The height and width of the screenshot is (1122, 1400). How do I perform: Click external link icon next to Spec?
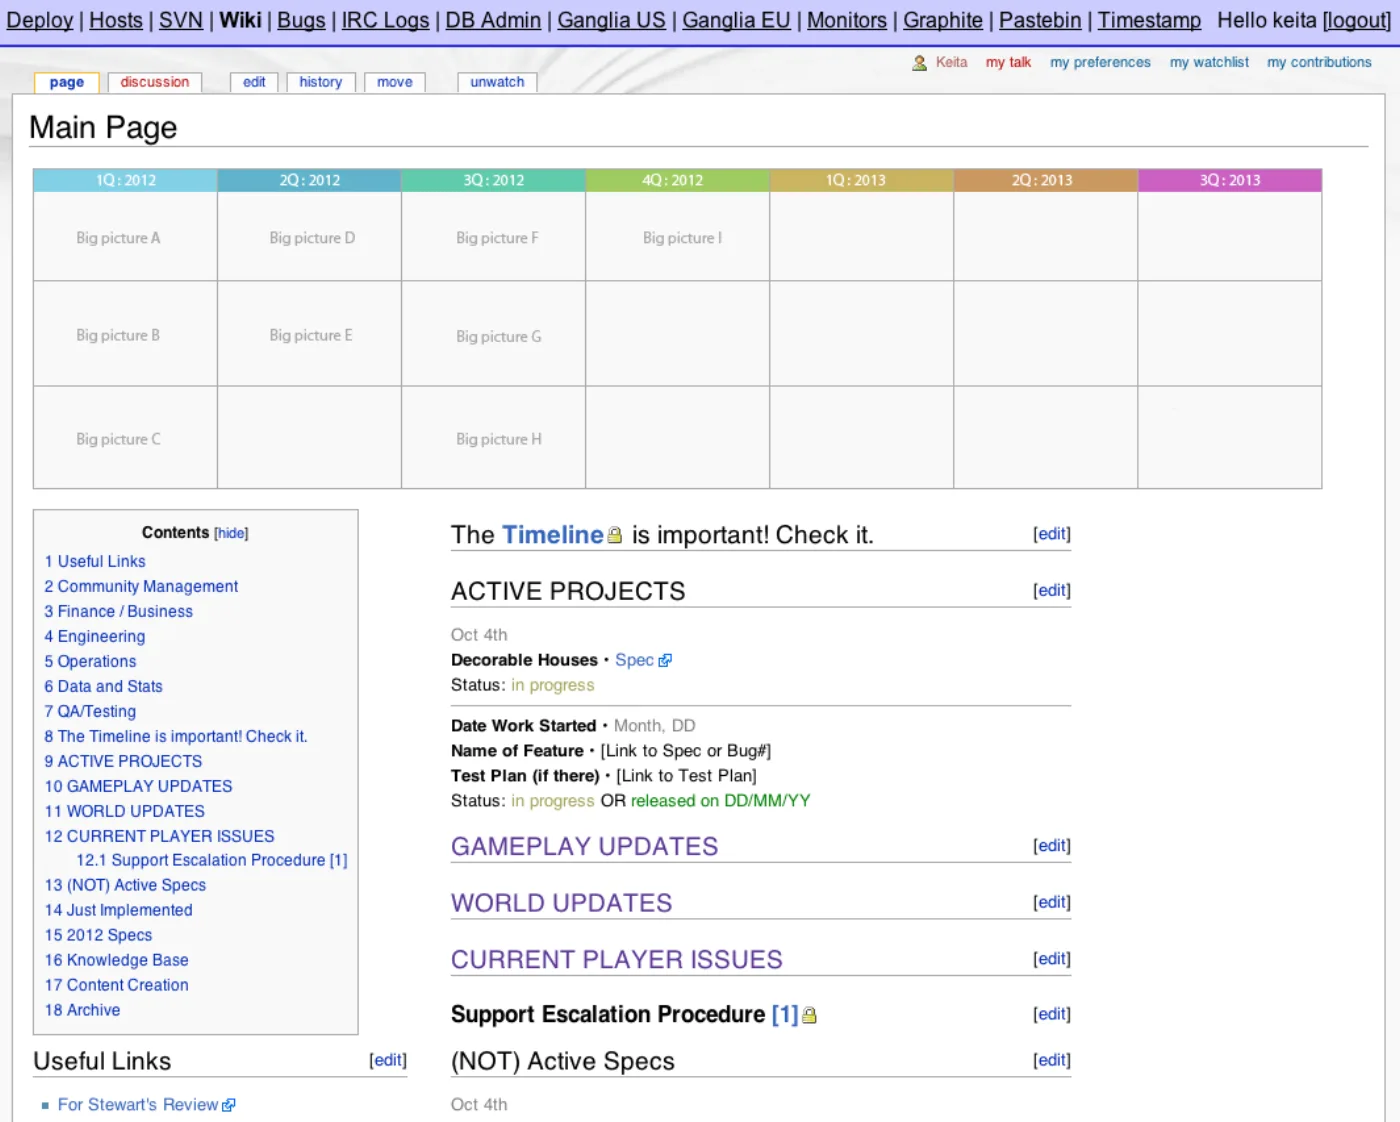point(665,661)
